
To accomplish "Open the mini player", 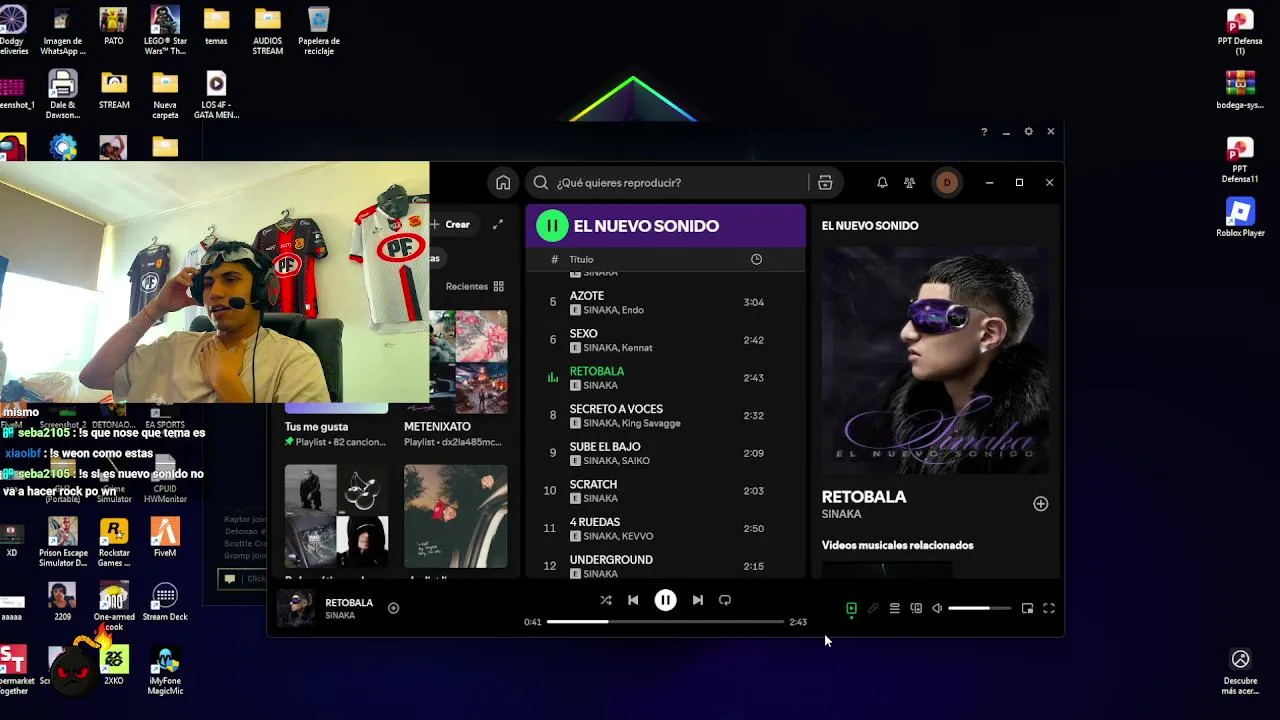I will click(1027, 608).
